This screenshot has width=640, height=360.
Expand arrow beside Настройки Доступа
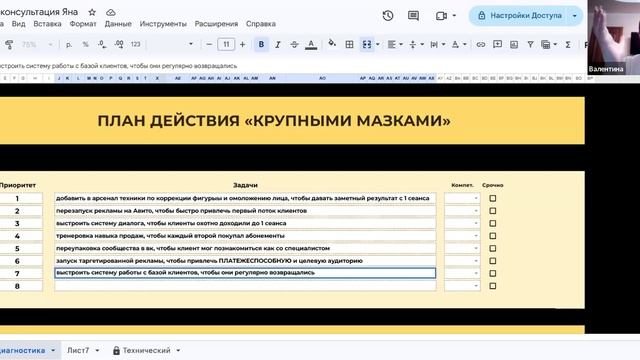(x=575, y=16)
